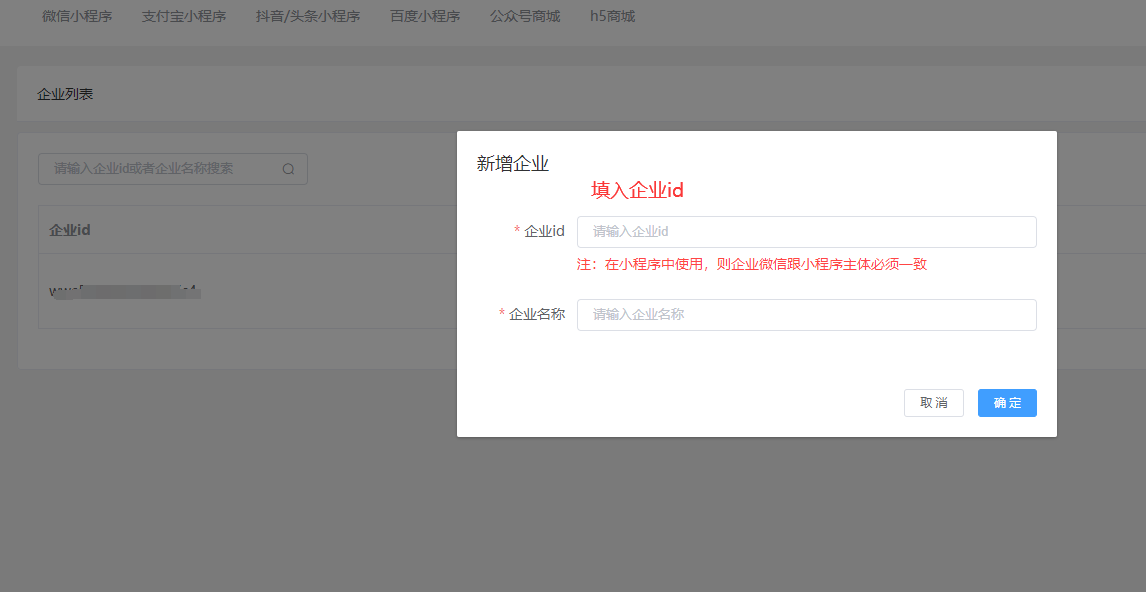This screenshot has width=1146, height=592.
Task: Click the 新增企业 dialog title
Action: tap(512, 164)
